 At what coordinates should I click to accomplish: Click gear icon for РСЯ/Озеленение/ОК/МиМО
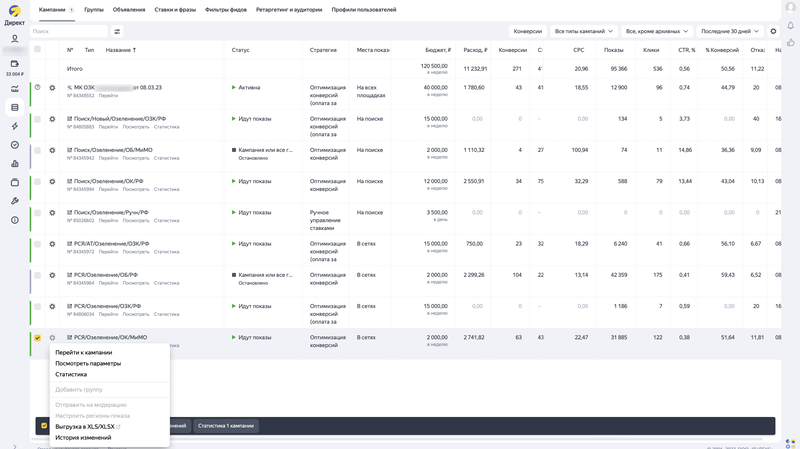[x=52, y=338]
